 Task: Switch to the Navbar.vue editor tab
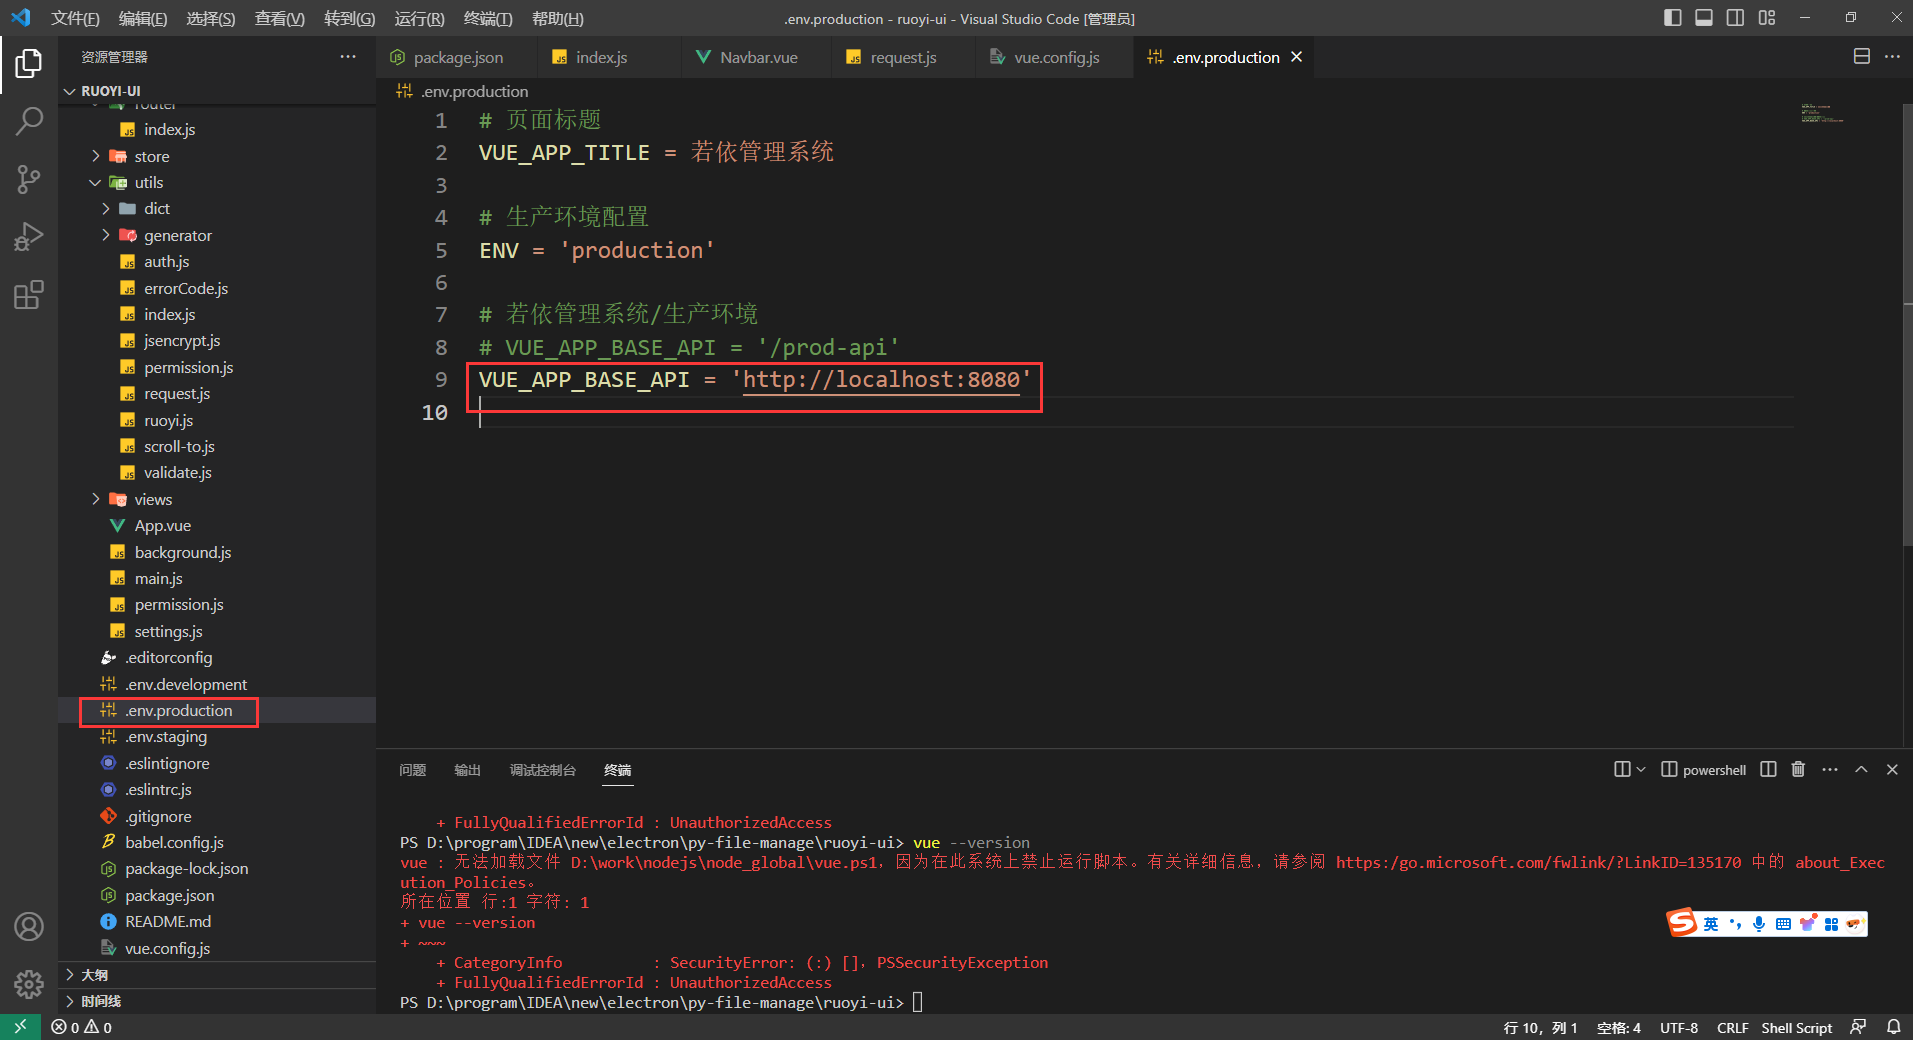758,57
